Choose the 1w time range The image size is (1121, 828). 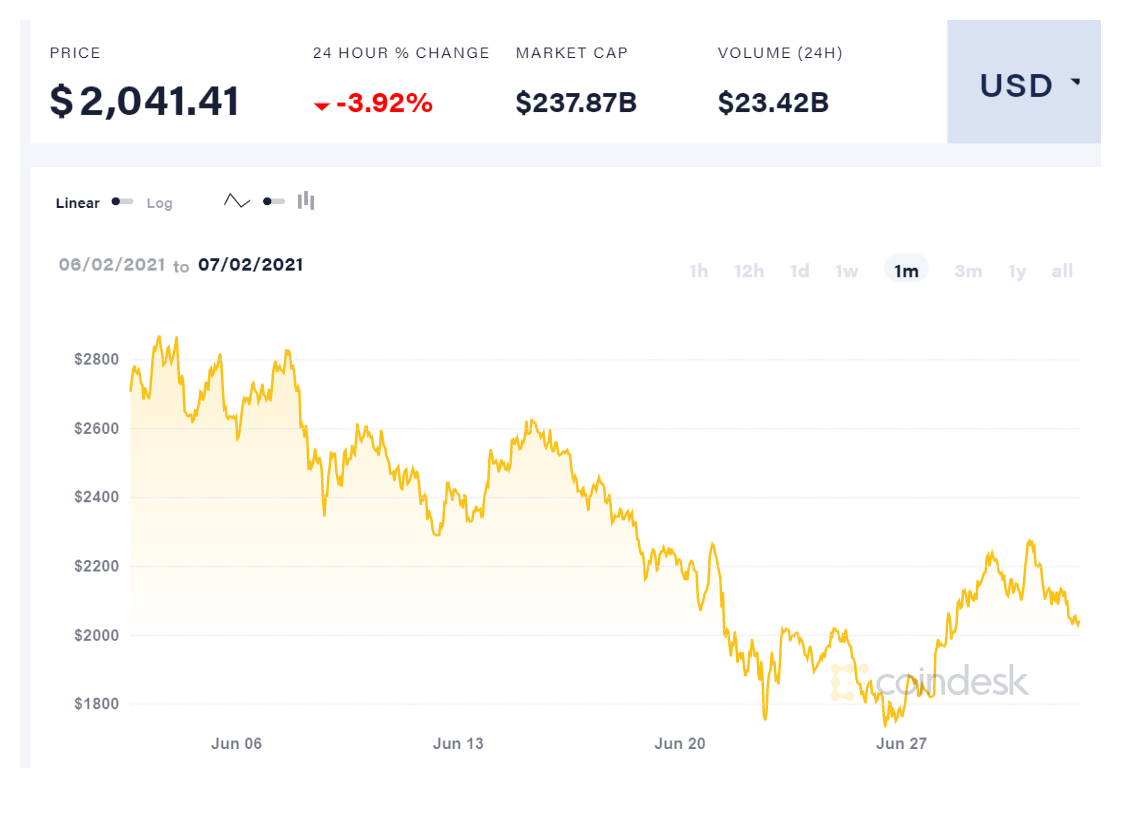[847, 271]
